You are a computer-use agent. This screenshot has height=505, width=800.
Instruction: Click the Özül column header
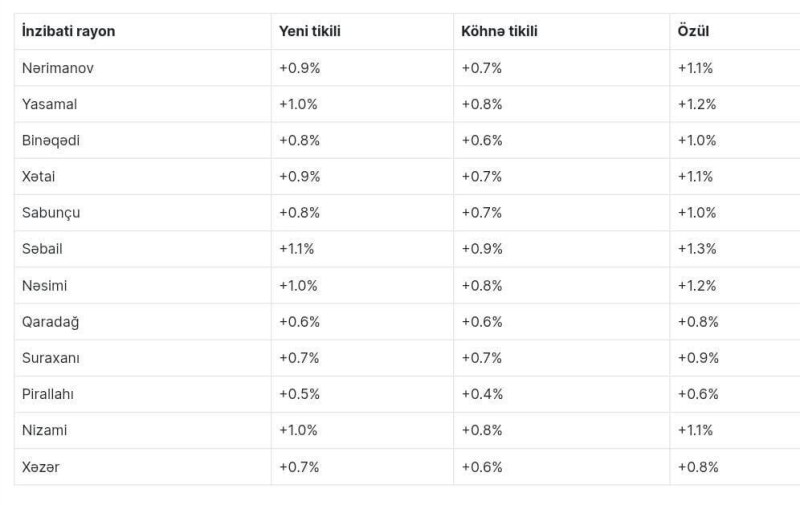pos(694,31)
